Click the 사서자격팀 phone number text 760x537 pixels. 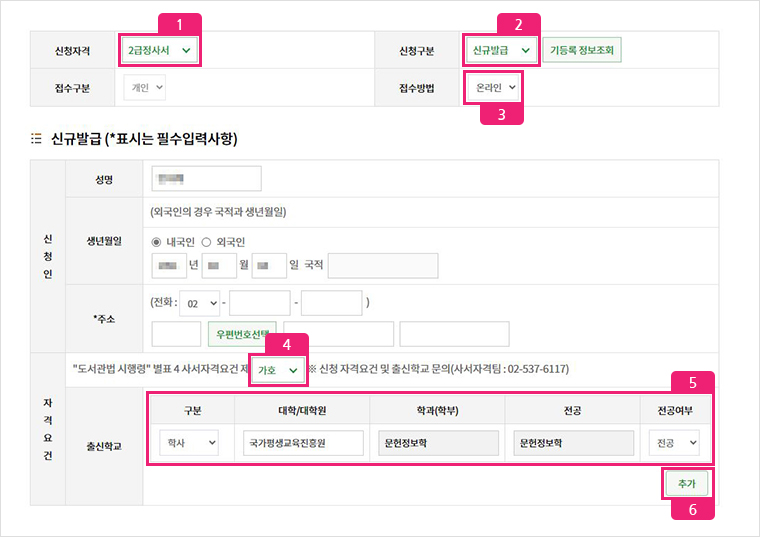click(x=538, y=369)
